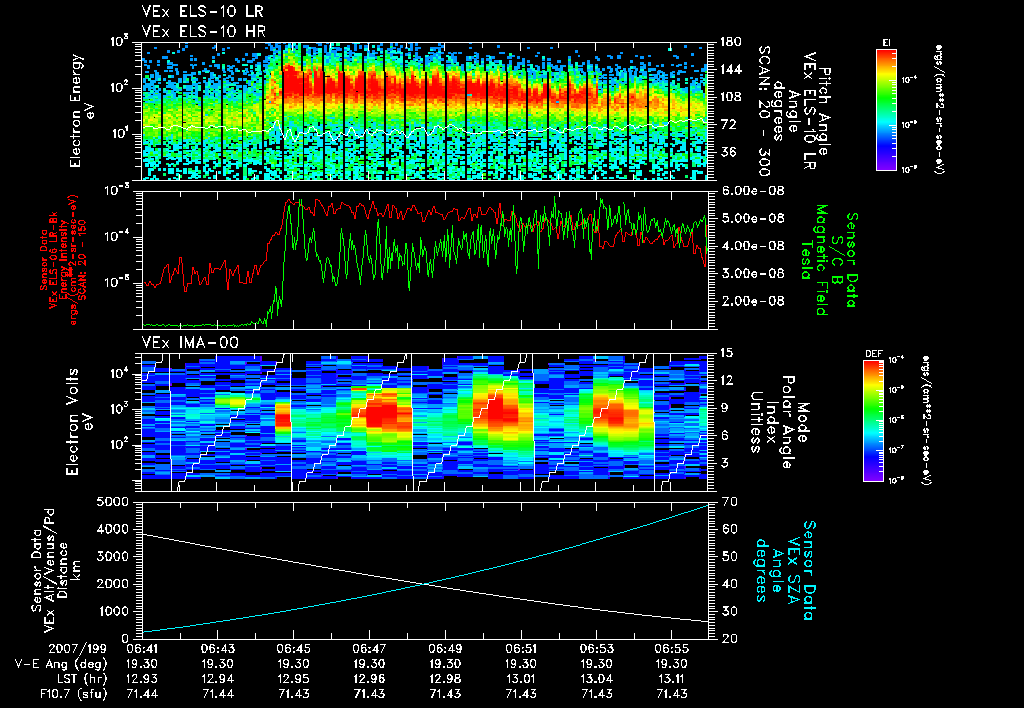
Task: Click the altitude axis tick 5000
Action: pos(111,502)
